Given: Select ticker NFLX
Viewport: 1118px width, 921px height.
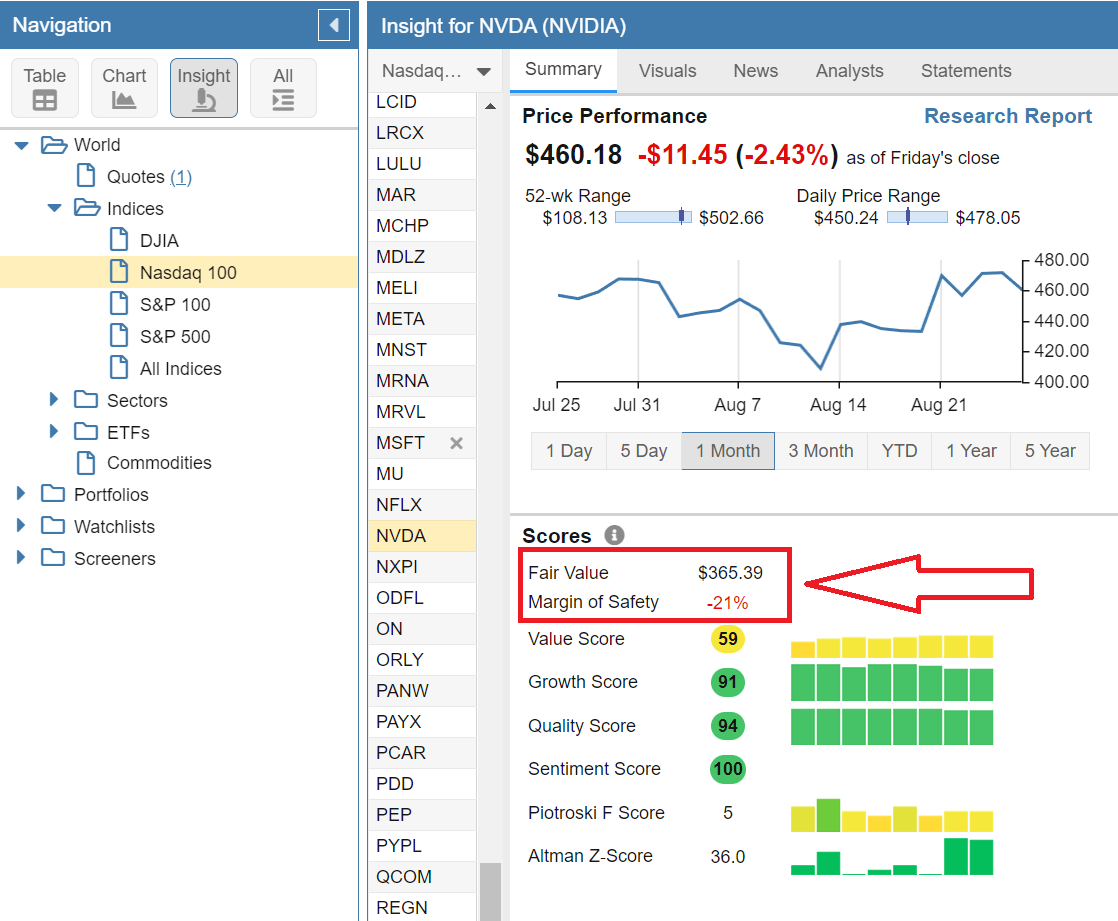Looking at the screenshot, I should click(x=422, y=505).
